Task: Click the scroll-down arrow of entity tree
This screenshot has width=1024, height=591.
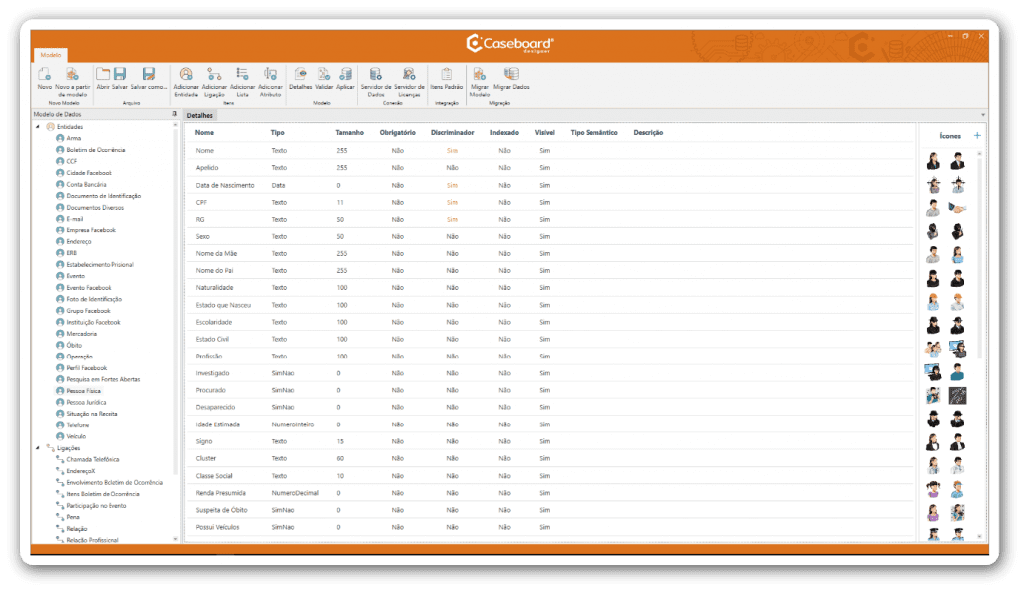Action: pos(175,539)
